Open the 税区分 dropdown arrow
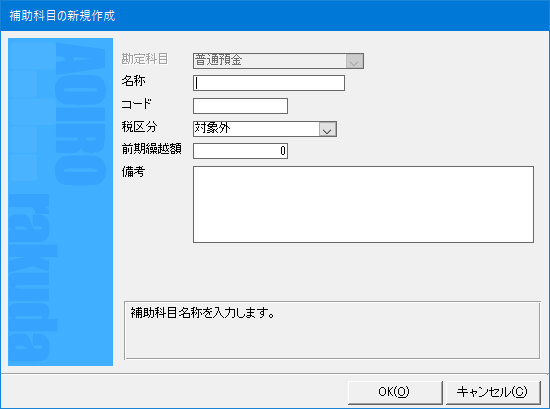 (328, 129)
